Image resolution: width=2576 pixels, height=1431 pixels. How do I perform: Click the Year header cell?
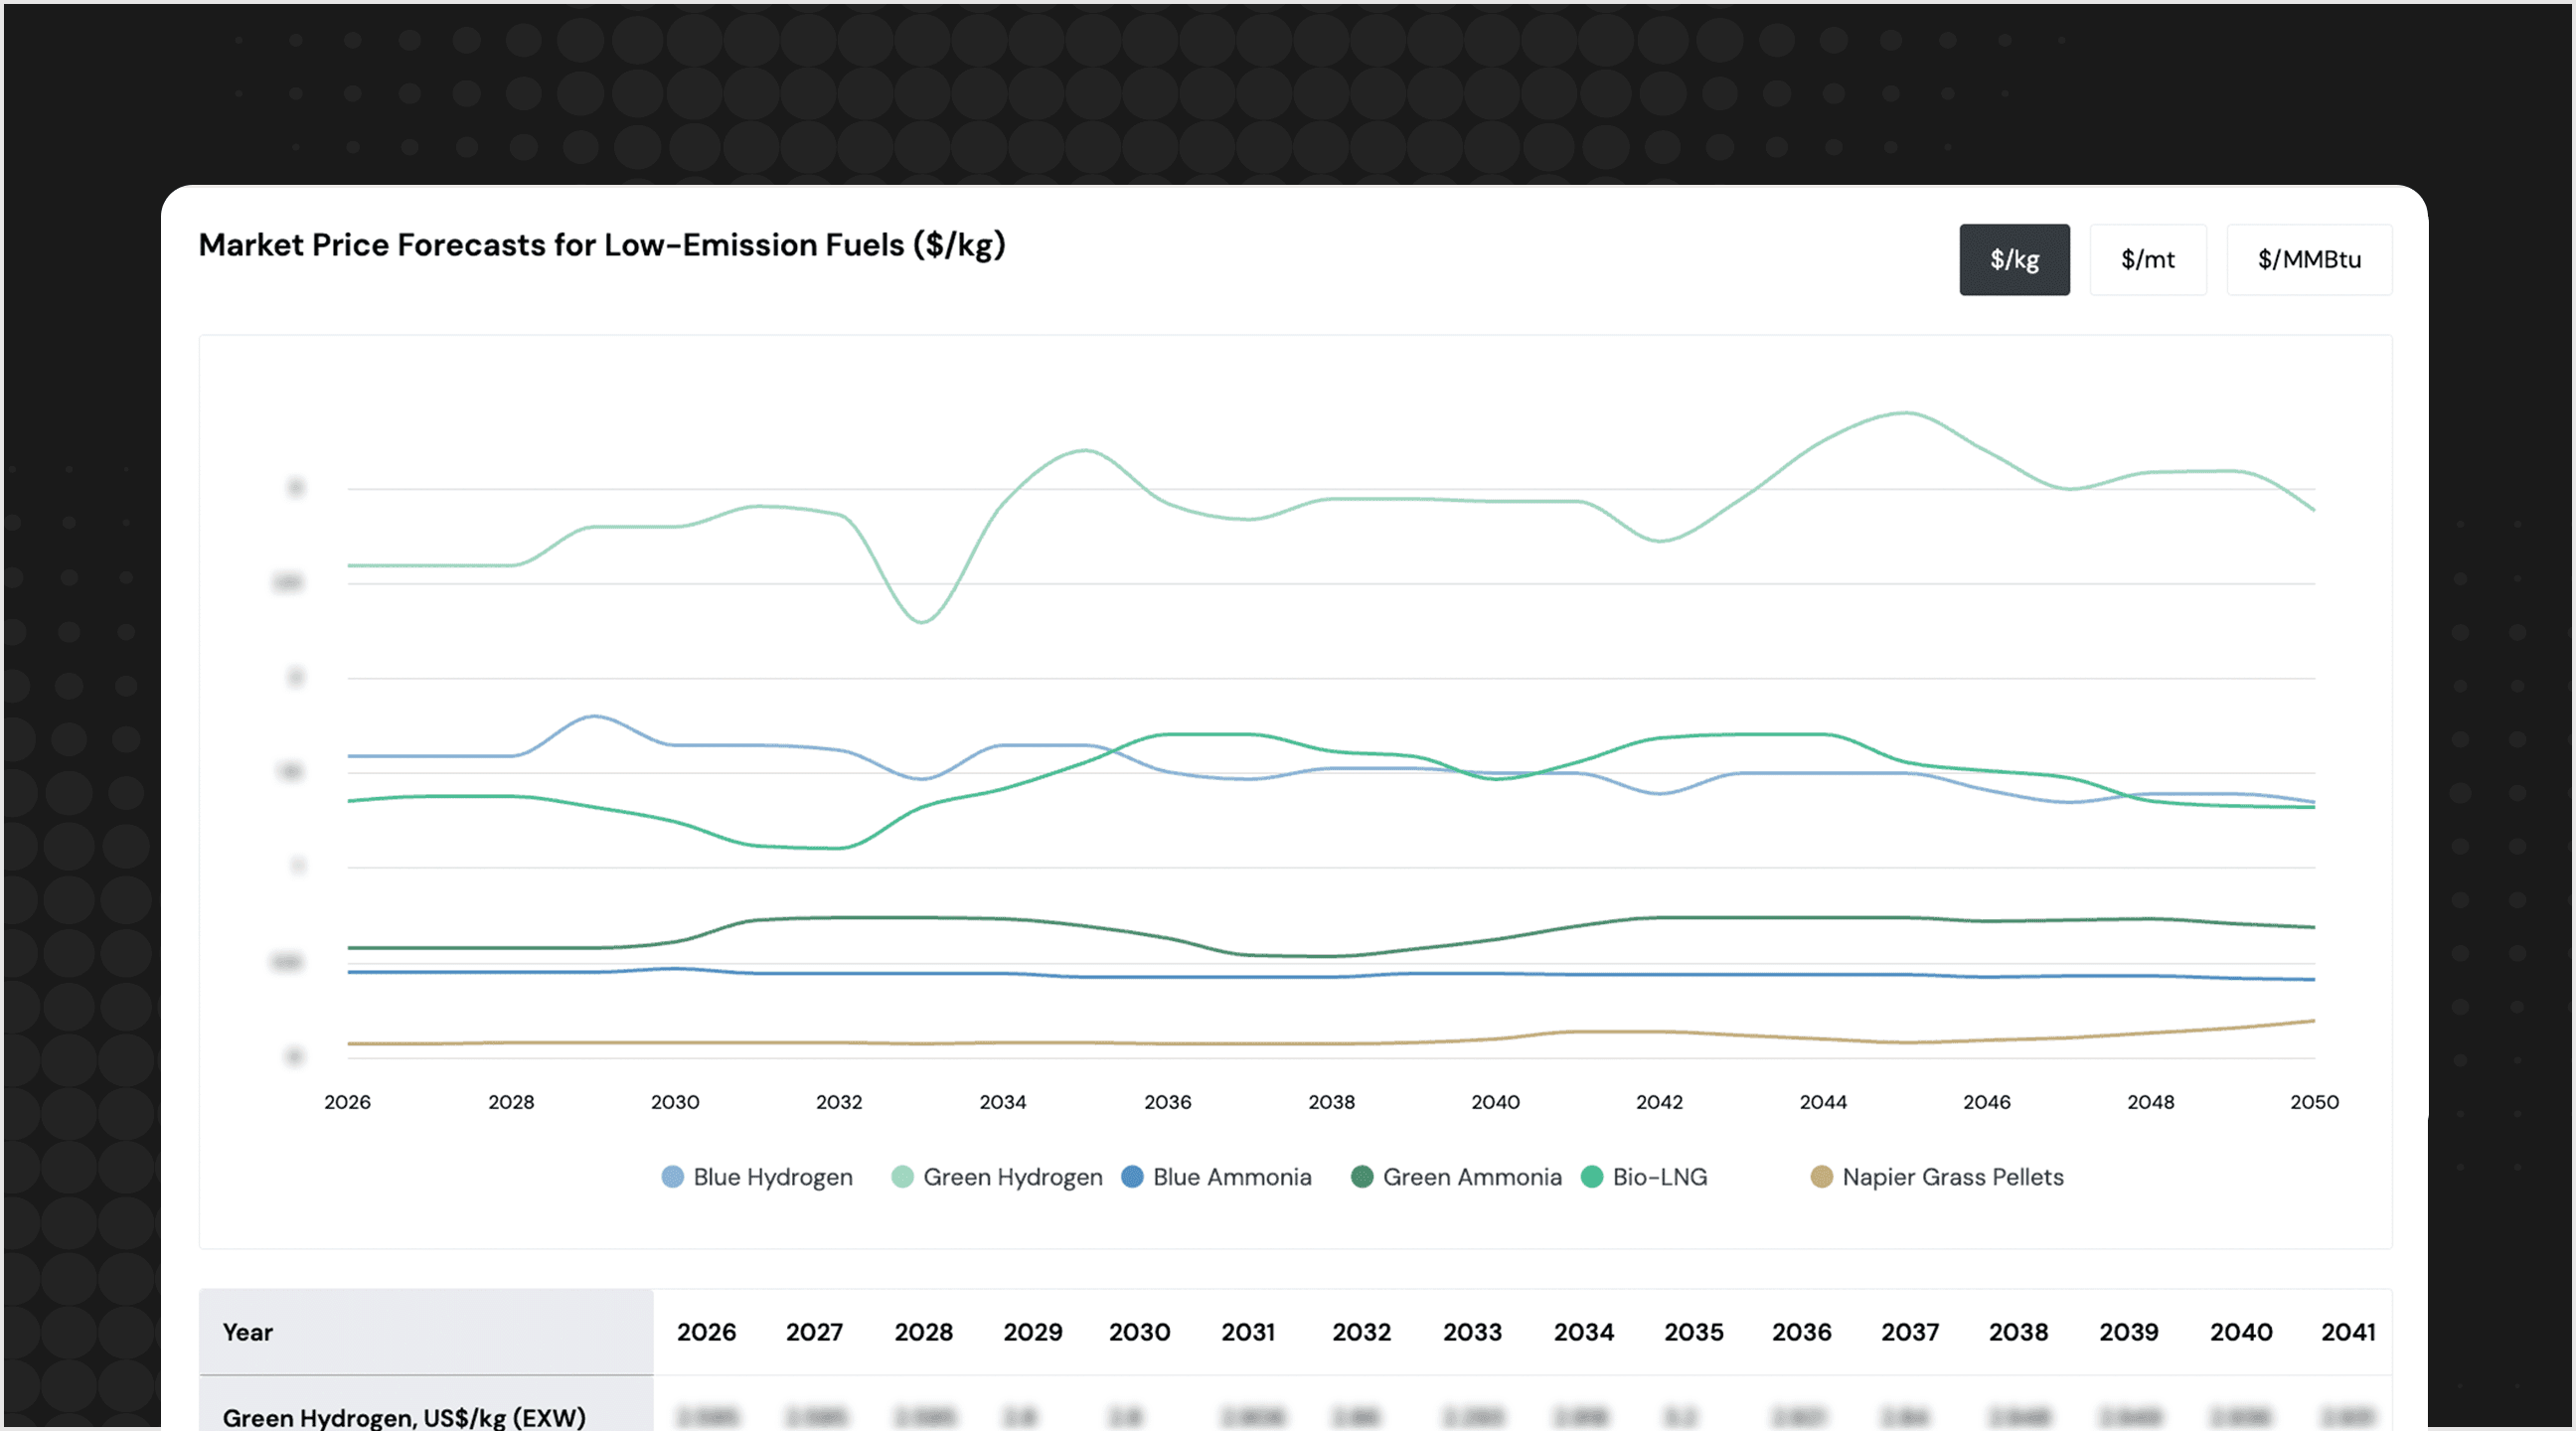point(247,1332)
